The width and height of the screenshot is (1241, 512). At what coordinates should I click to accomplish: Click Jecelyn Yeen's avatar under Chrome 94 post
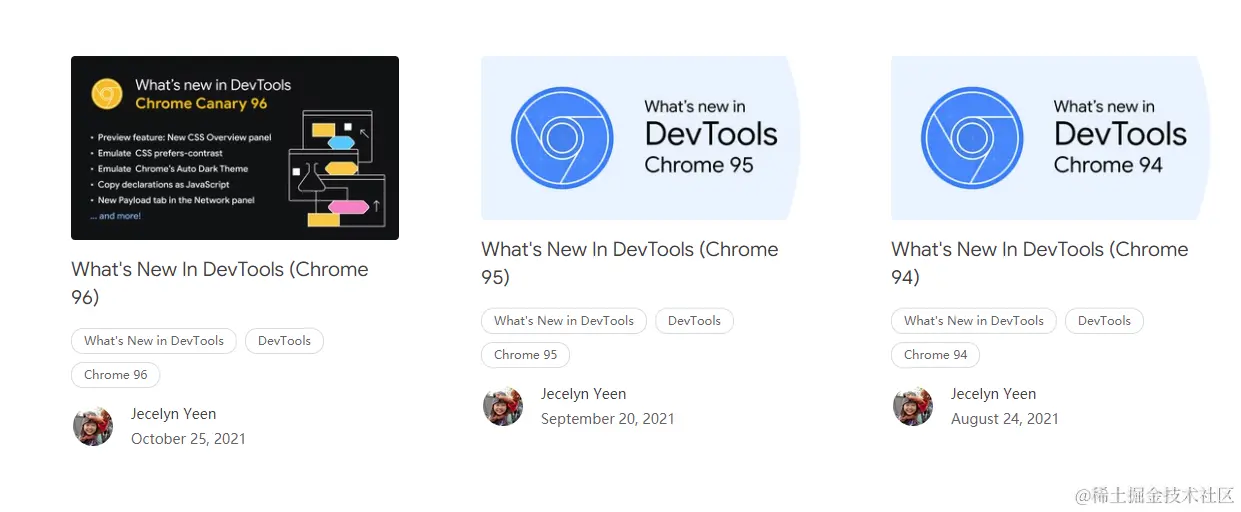(913, 406)
